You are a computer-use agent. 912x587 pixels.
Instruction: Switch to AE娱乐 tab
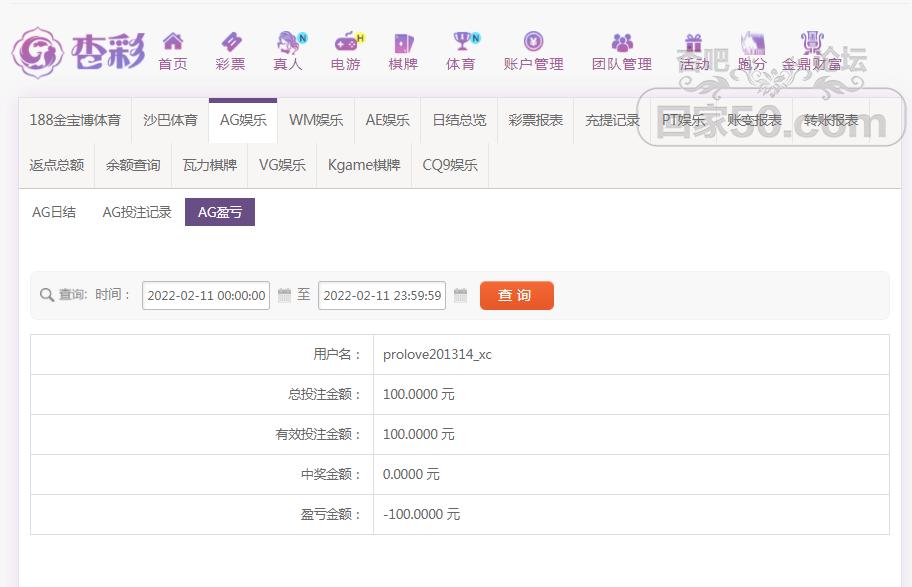[387, 120]
